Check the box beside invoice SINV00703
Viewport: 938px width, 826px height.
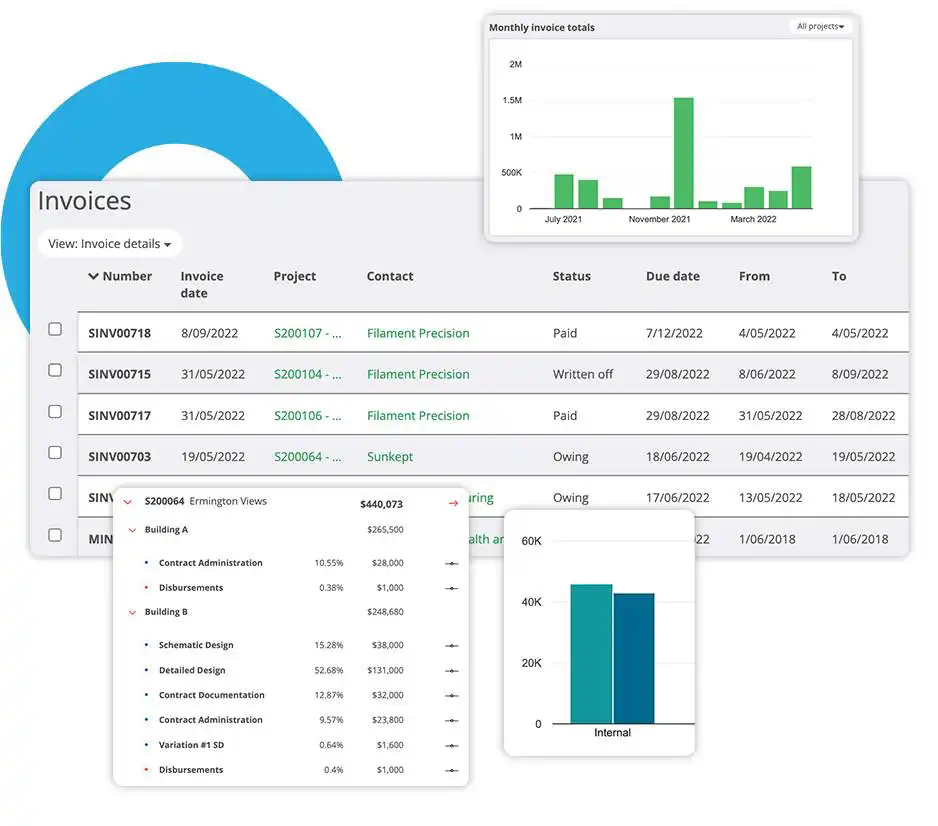tap(55, 452)
